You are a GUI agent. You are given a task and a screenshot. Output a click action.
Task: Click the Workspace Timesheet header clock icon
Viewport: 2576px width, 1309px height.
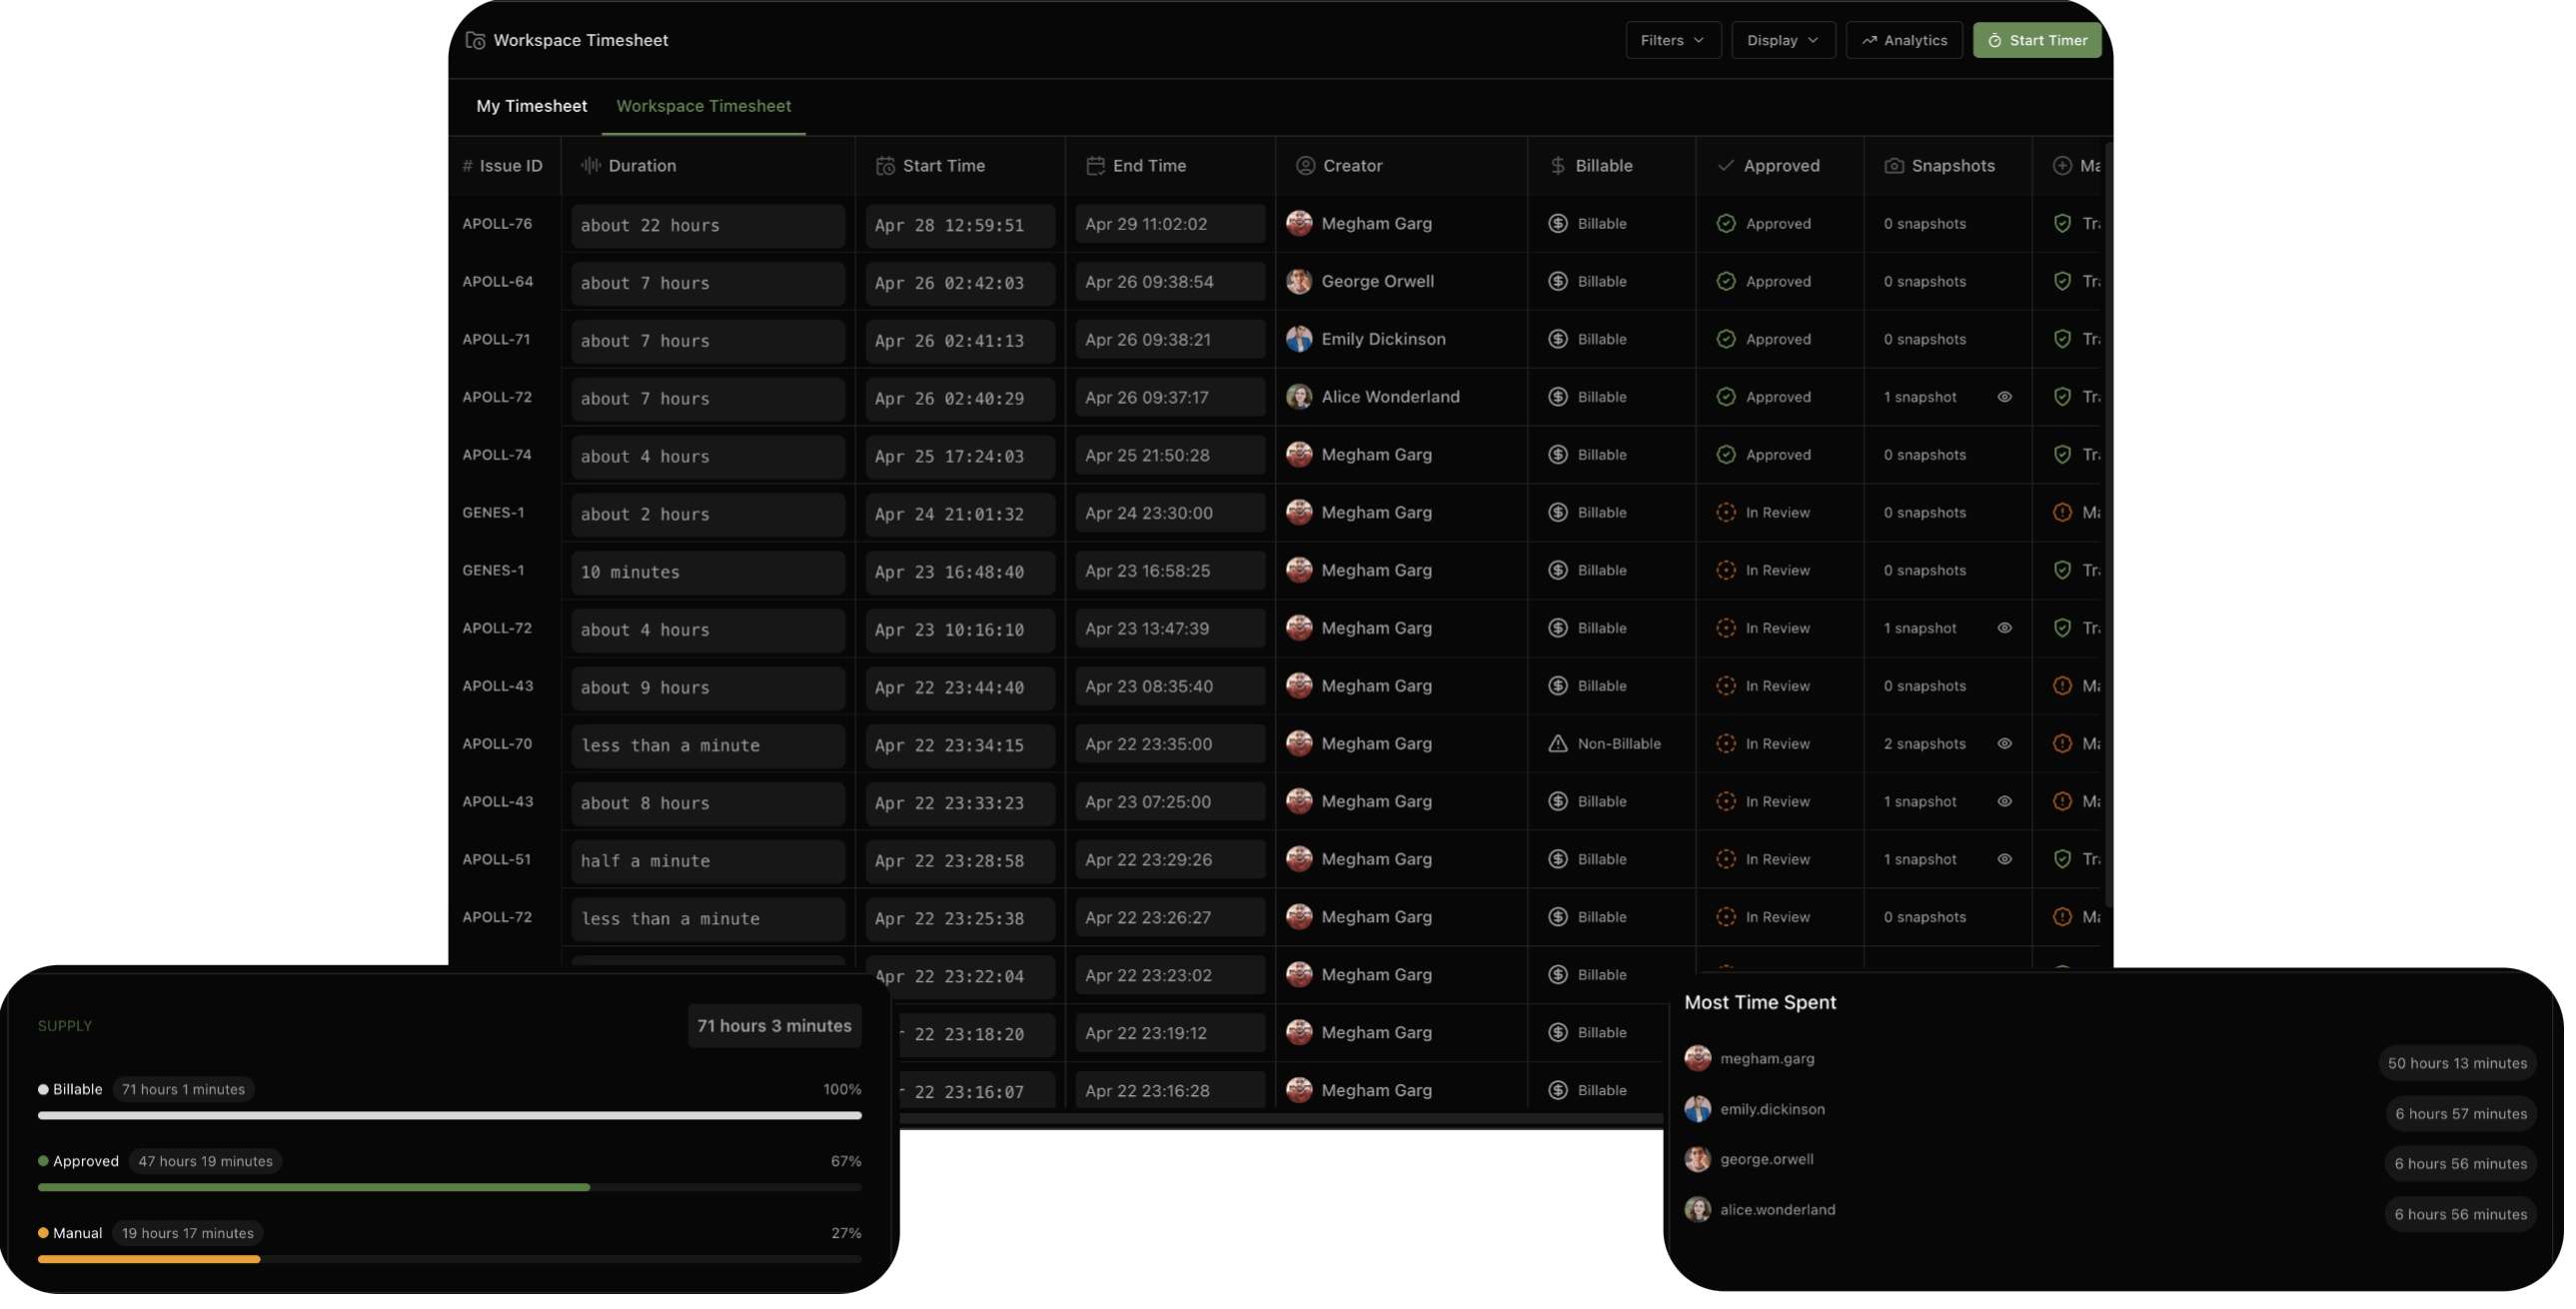[476, 41]
